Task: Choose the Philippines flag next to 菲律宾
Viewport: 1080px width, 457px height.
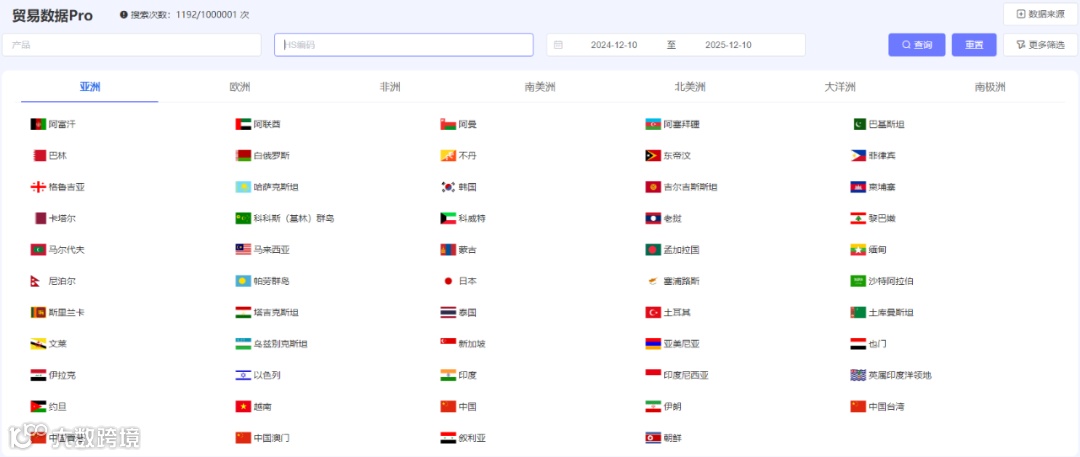Action: [x=858, y=156]
